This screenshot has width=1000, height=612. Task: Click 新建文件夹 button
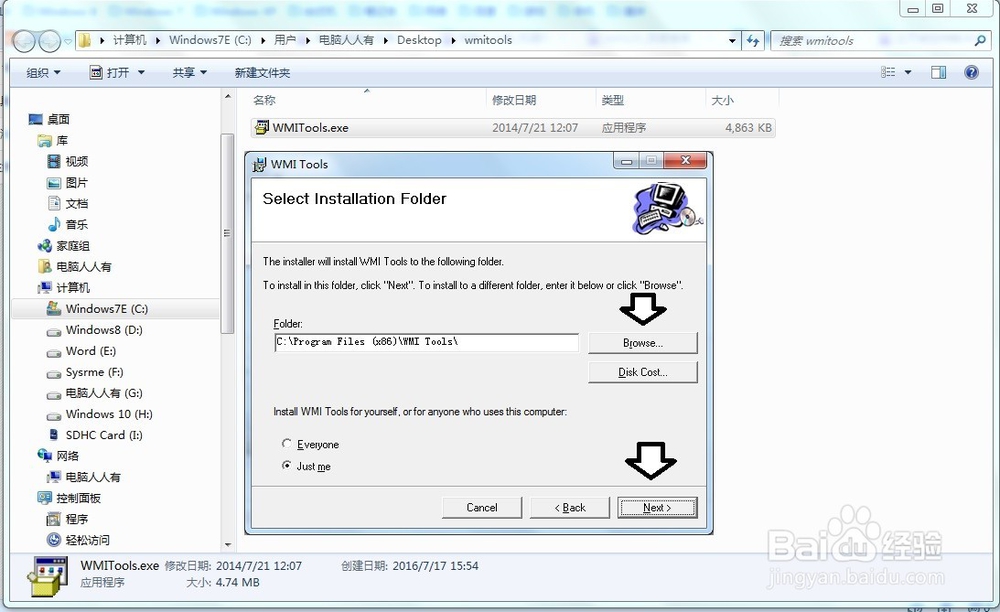262,73
